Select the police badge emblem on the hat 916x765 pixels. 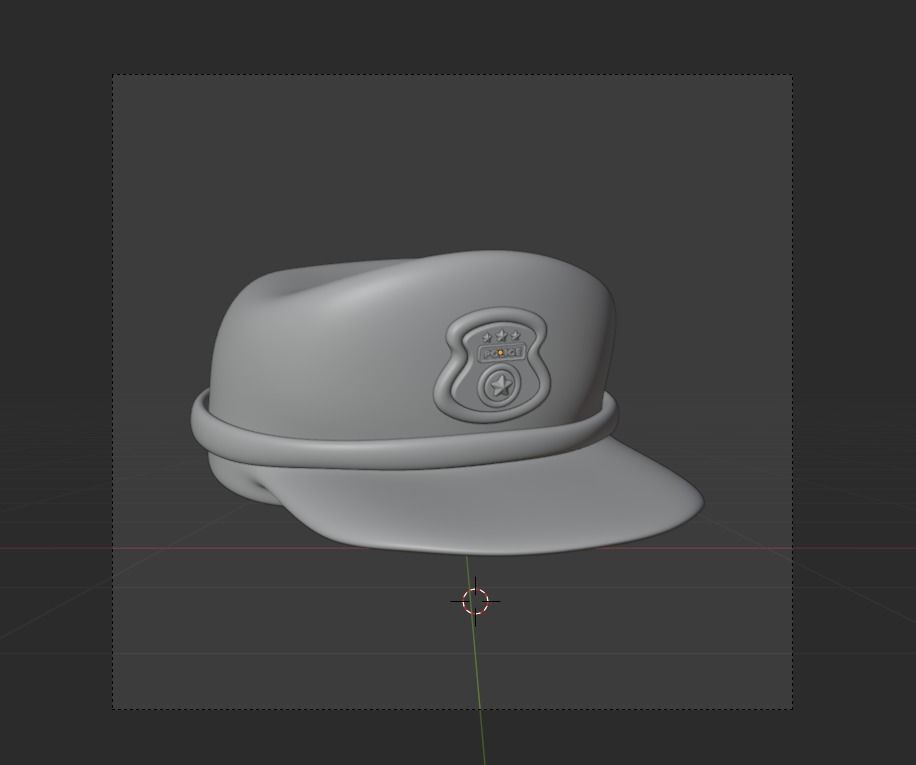point(492,365)
